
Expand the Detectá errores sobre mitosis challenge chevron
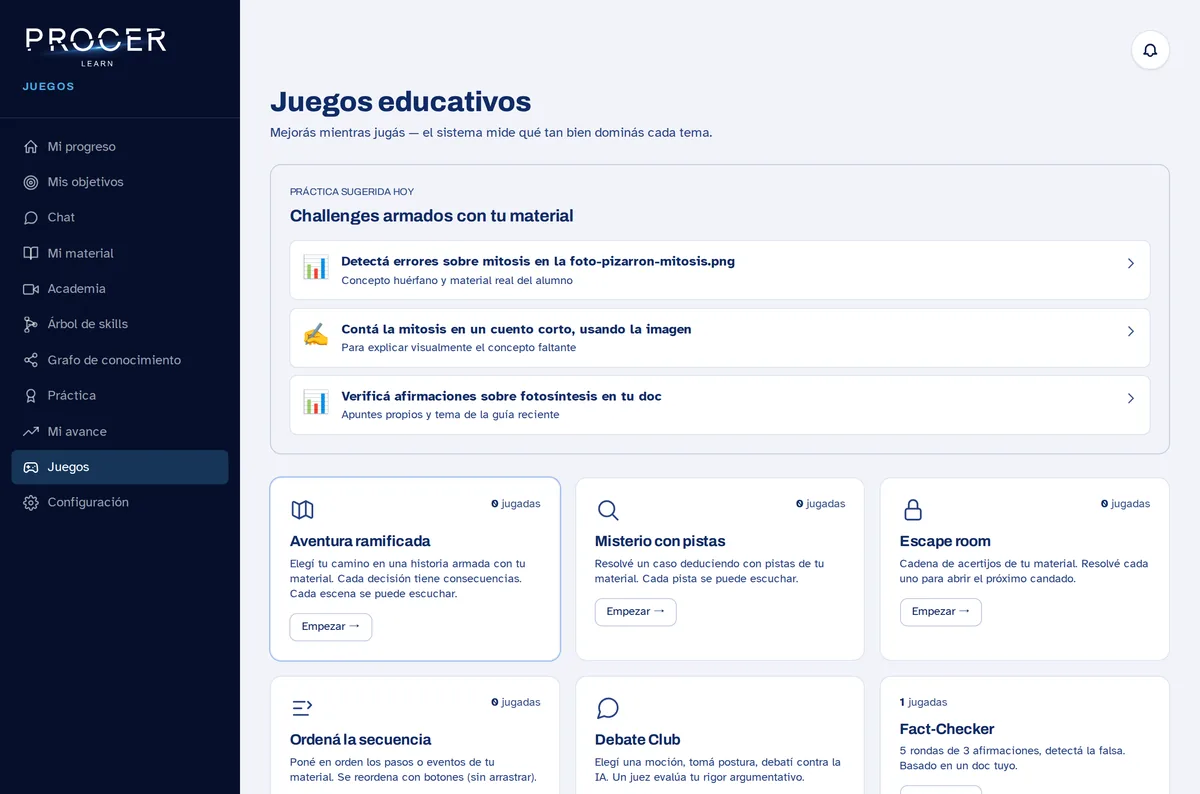point(1131,264)
